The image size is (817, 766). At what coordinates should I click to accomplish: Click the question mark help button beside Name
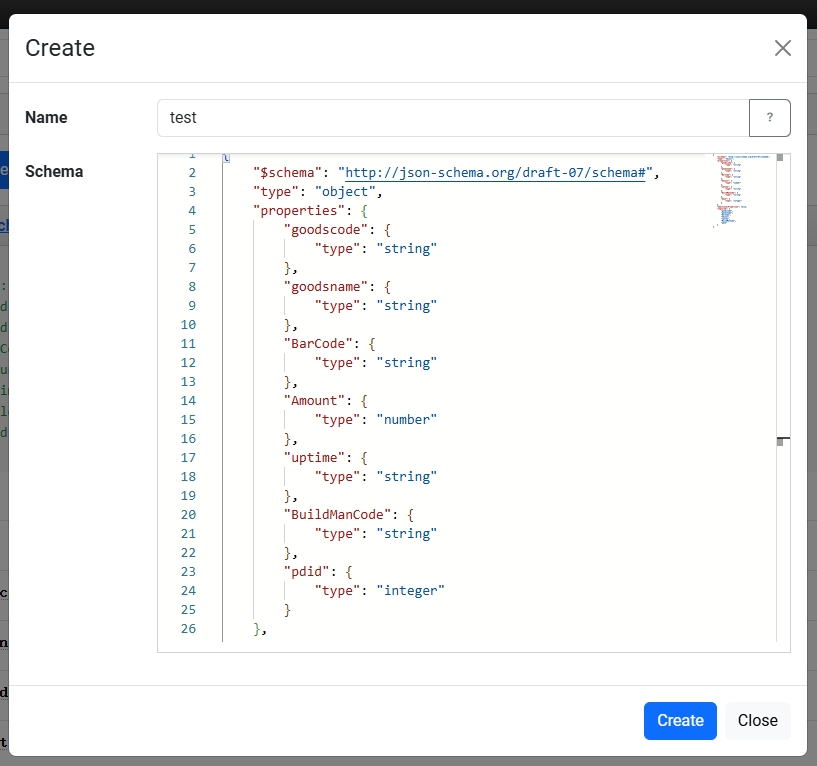770,118
